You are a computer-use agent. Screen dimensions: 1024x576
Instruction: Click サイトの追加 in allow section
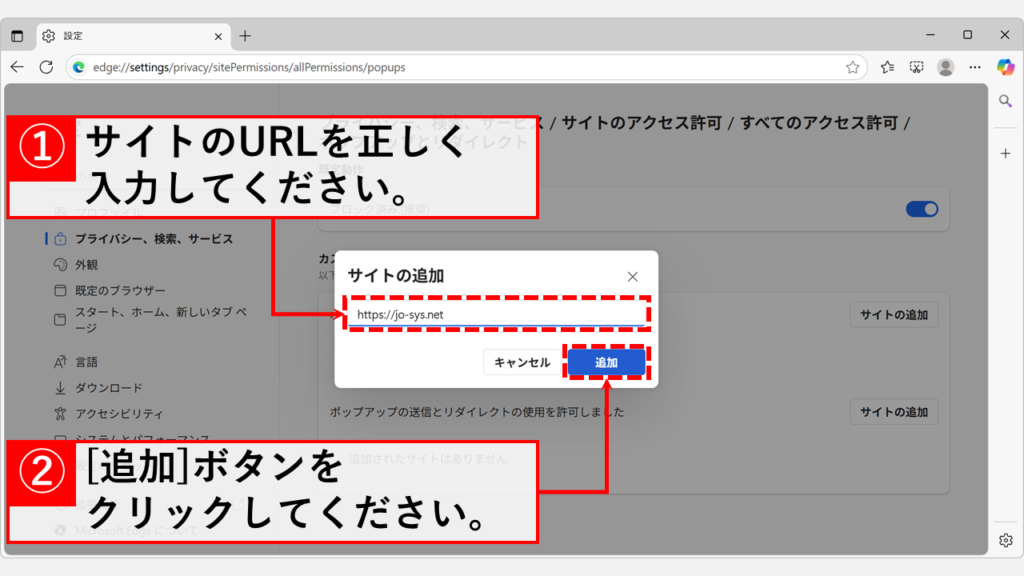pyautogui.click(x=894, y=412)
